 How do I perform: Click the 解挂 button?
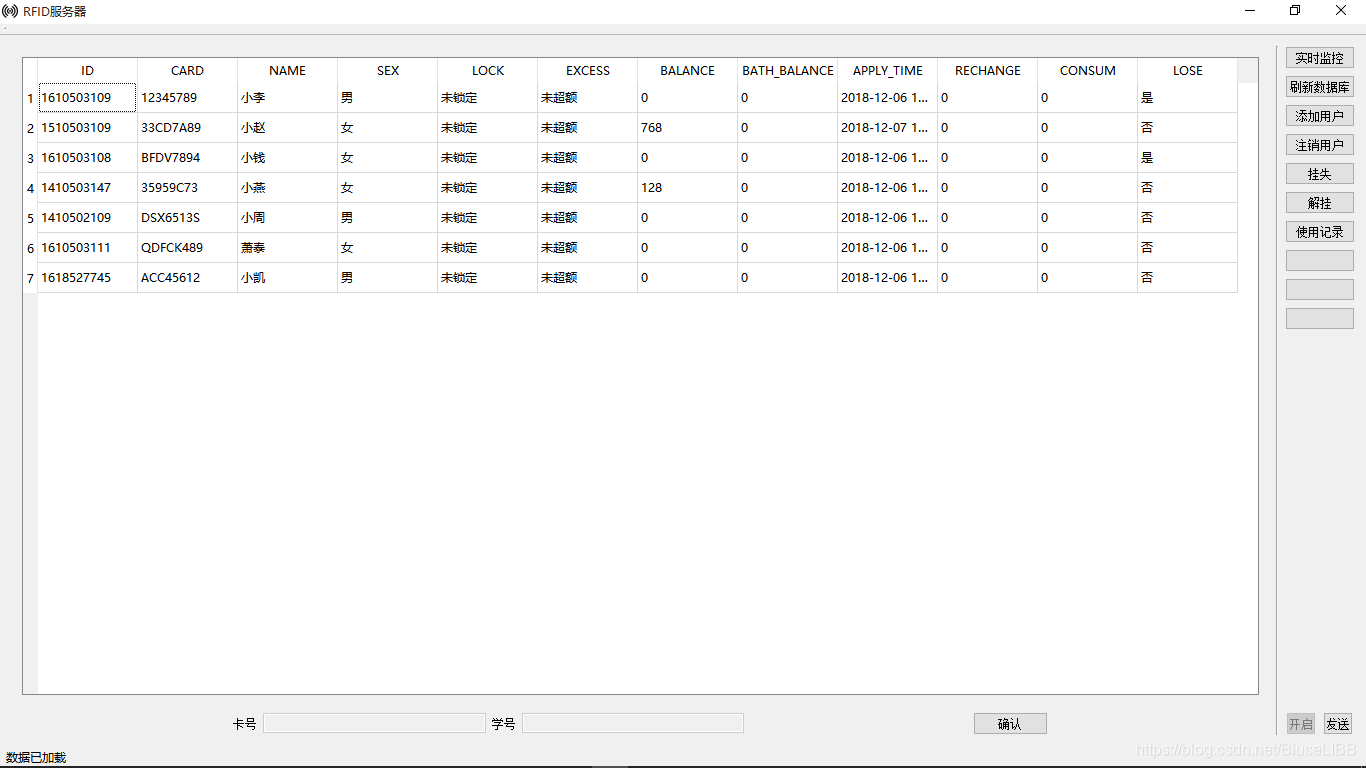tap(1319, 203)
